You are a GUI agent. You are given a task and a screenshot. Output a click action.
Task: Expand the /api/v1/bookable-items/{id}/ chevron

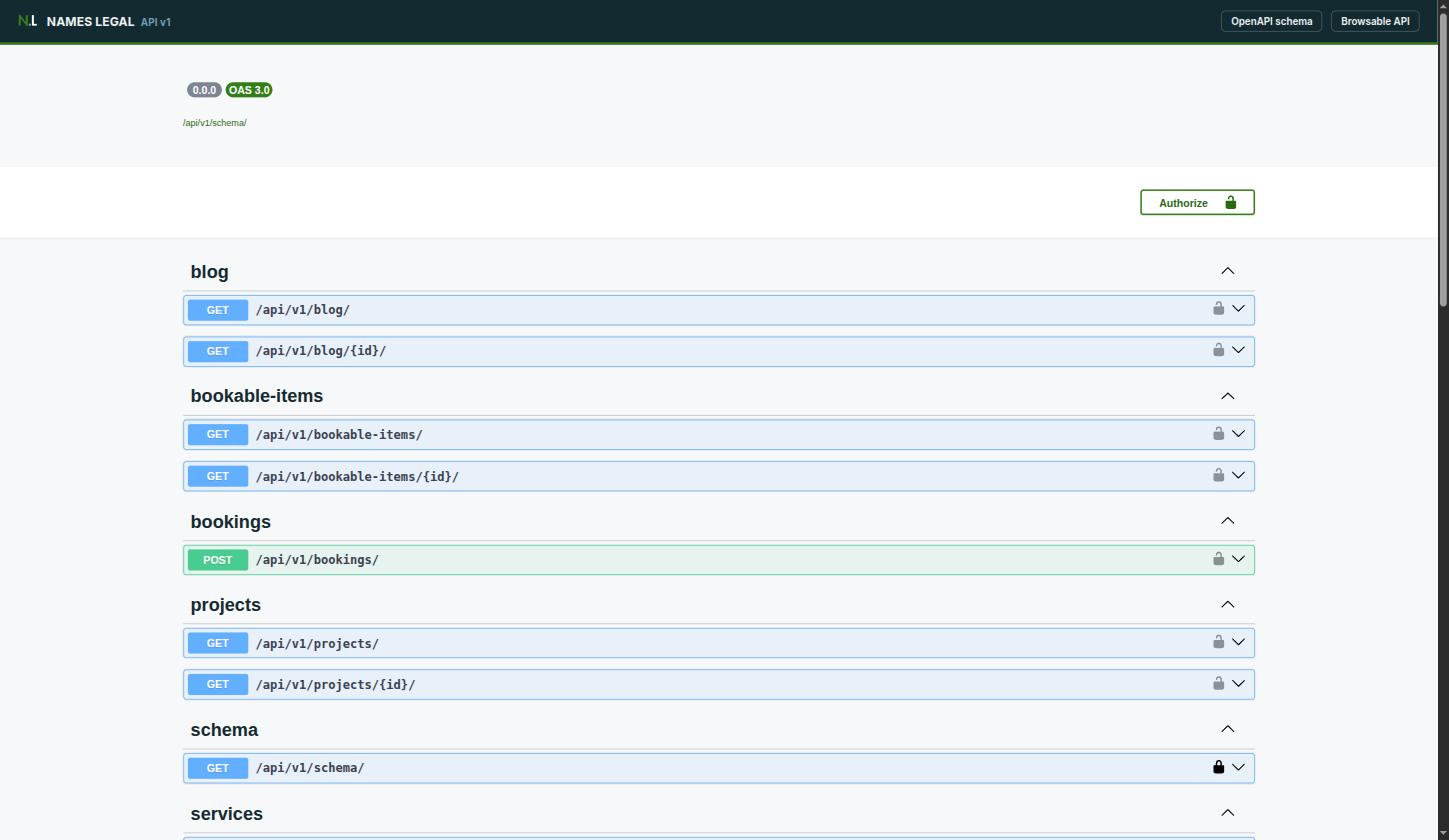[x=1238, y=475]
